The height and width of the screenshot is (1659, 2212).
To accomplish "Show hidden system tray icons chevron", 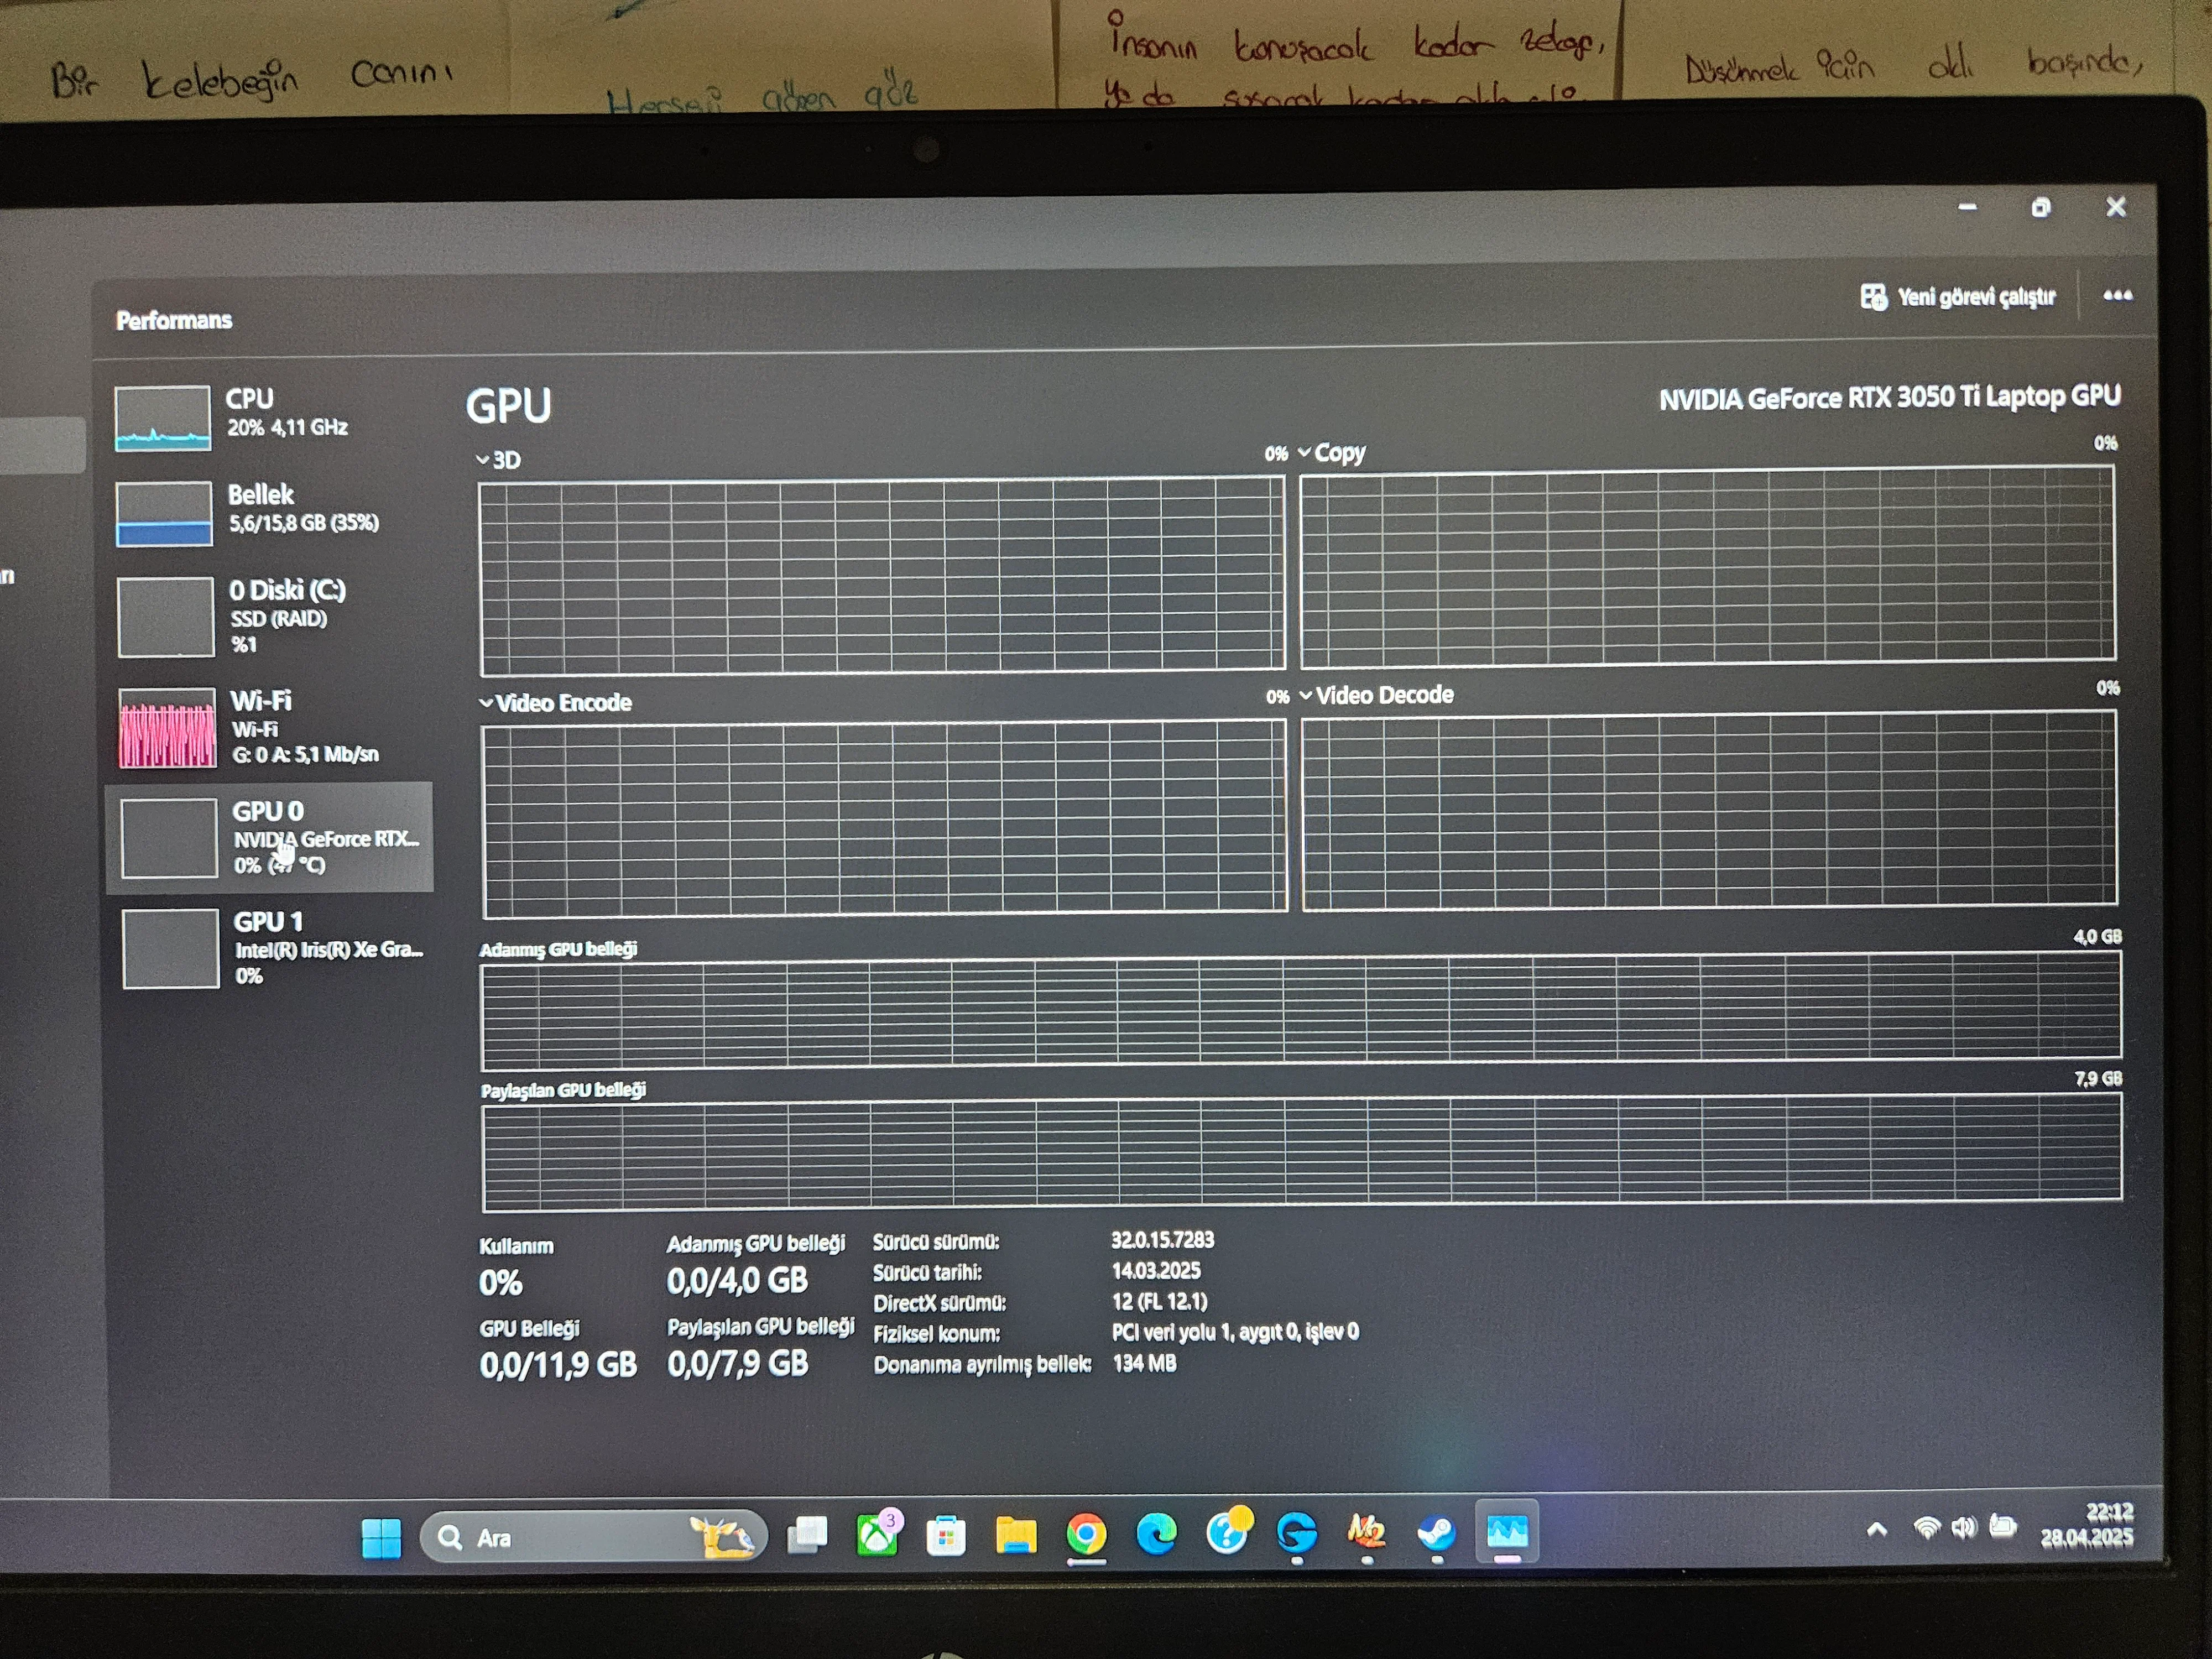I will point(1876,1529).
